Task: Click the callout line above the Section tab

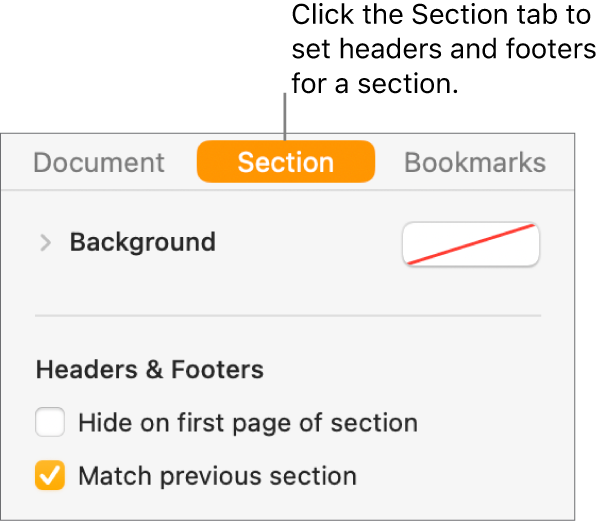Action: (285, 115)
